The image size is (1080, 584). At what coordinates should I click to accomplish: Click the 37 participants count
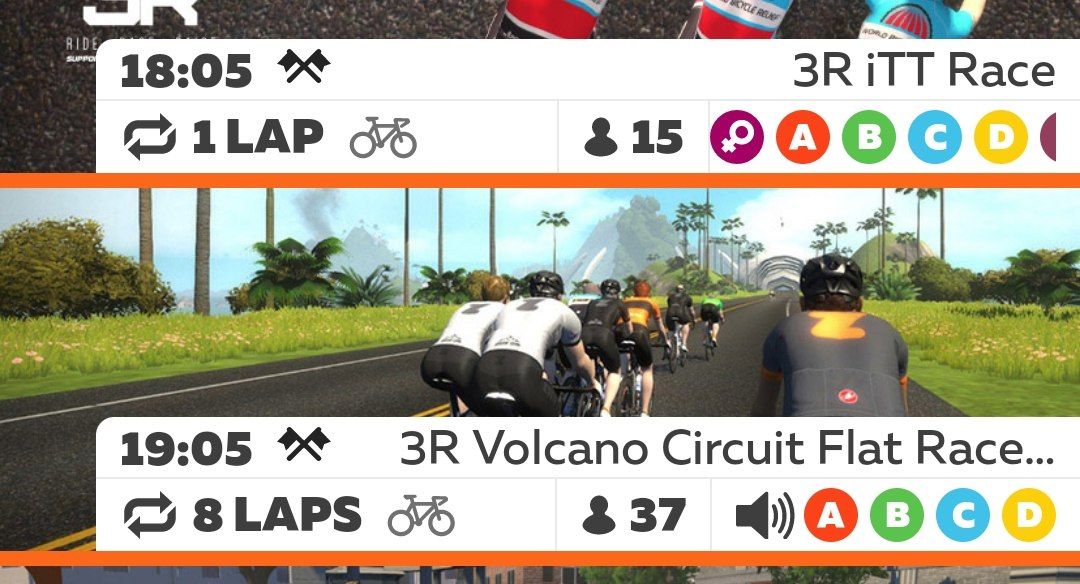coord(634,514)
